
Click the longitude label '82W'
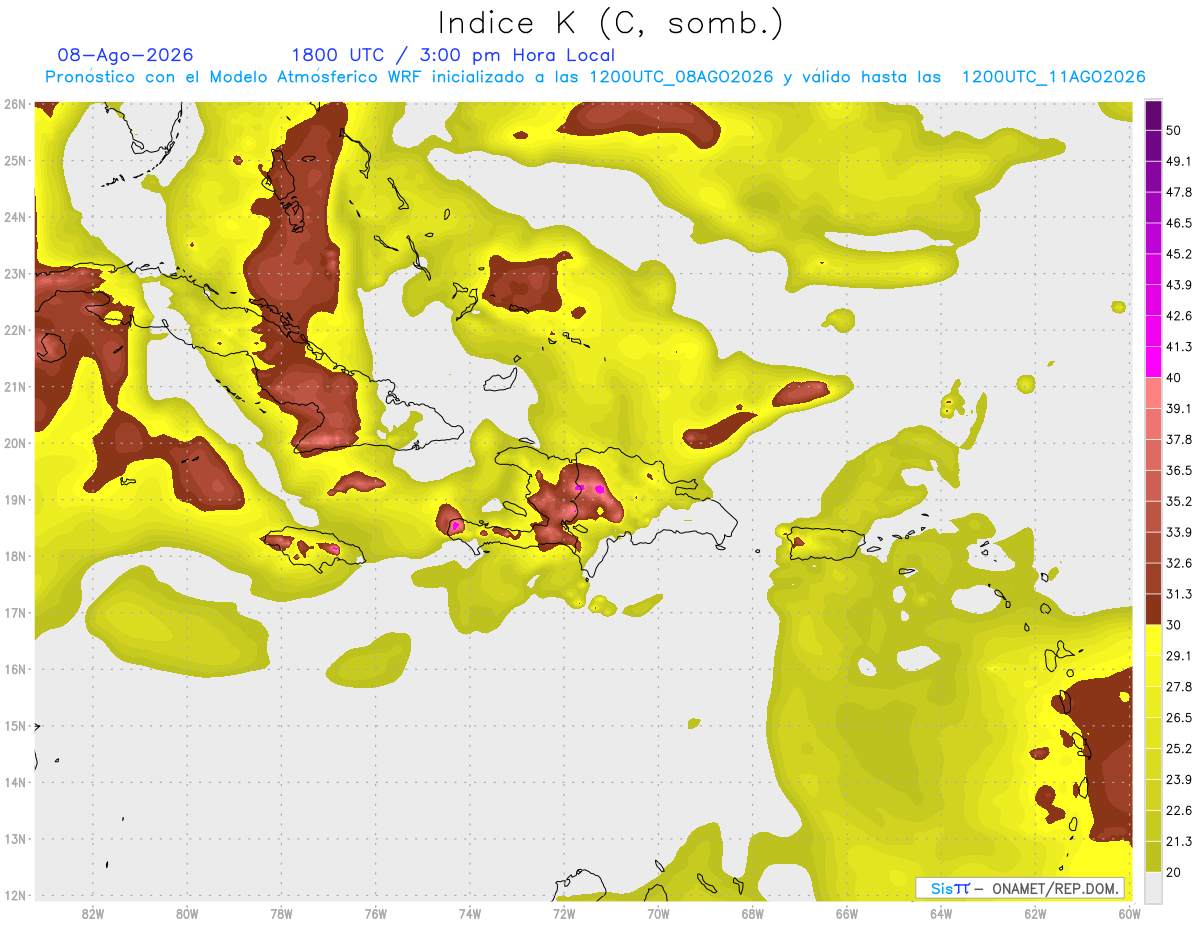pyautogui.click(x=93, y=913)
